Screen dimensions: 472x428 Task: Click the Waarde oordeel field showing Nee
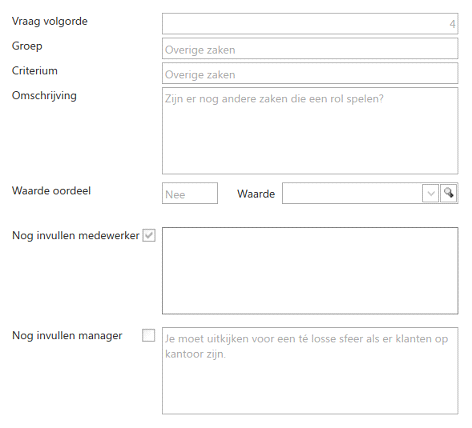tap(190, 193)
